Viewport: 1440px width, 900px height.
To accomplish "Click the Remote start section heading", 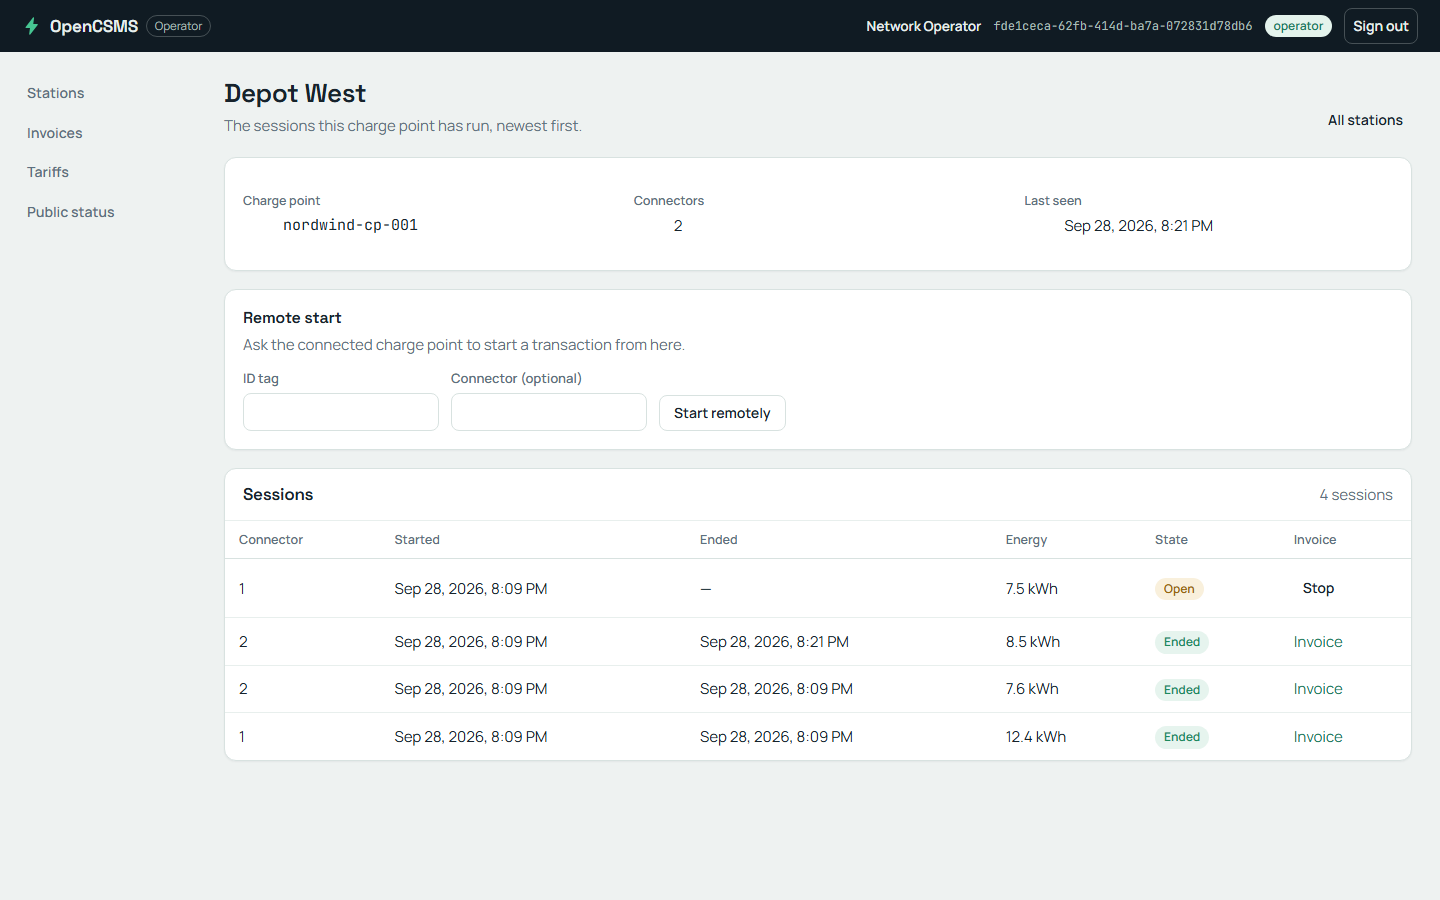I will (x=292, y=318).
